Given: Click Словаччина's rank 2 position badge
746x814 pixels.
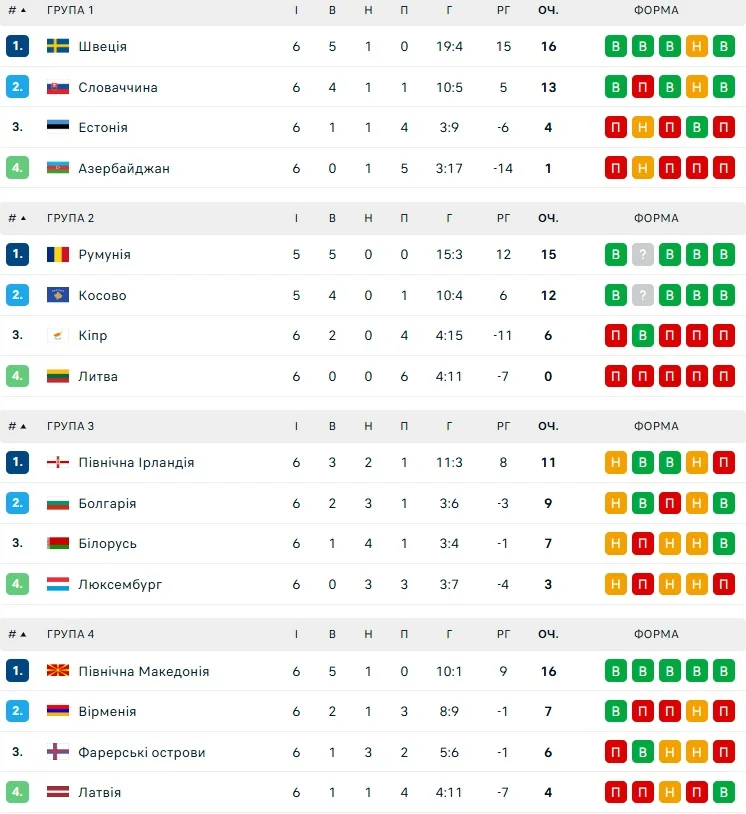Looking at the screenshot, I should [17, 87].
